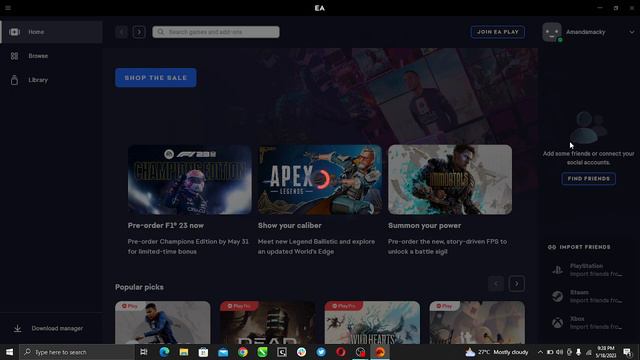Open the Immortals card image
Screen dimensions: 640x360
click(450, 180)
